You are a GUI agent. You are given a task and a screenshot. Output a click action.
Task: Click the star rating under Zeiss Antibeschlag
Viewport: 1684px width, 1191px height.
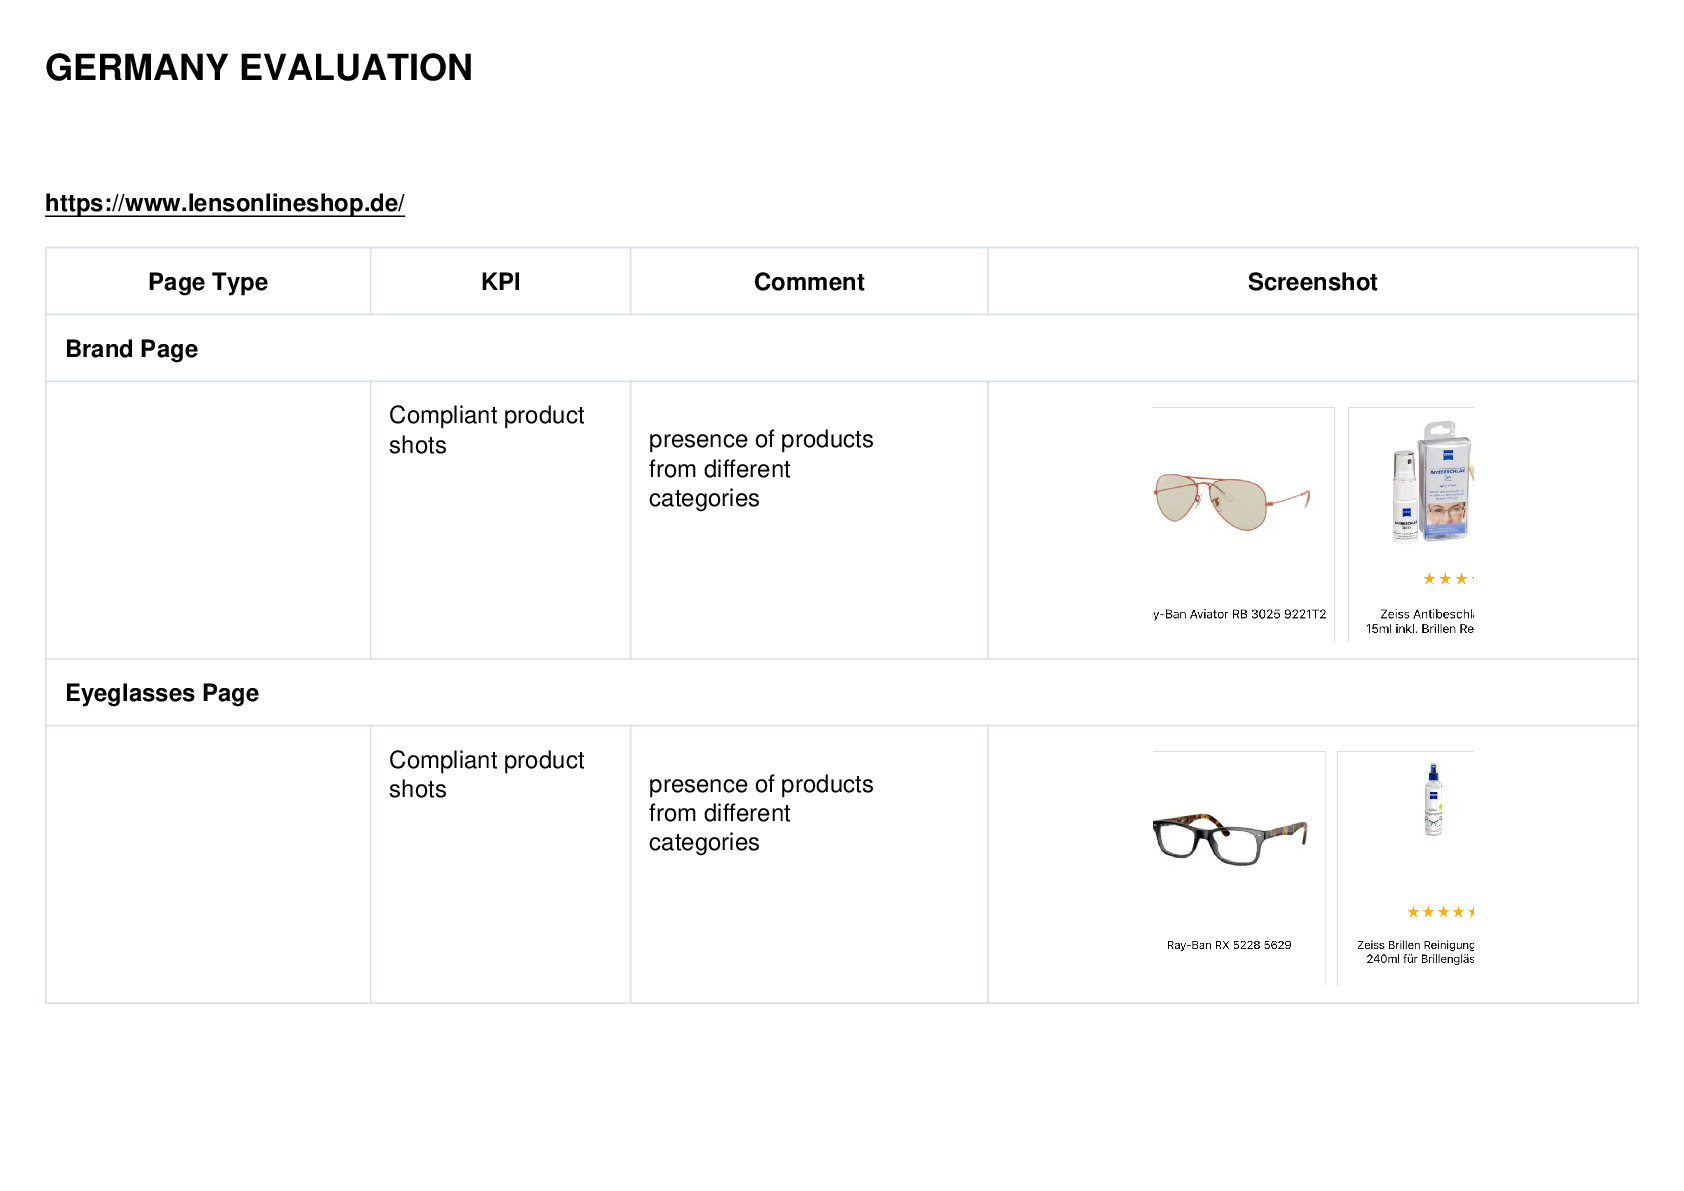[1448, 579]
